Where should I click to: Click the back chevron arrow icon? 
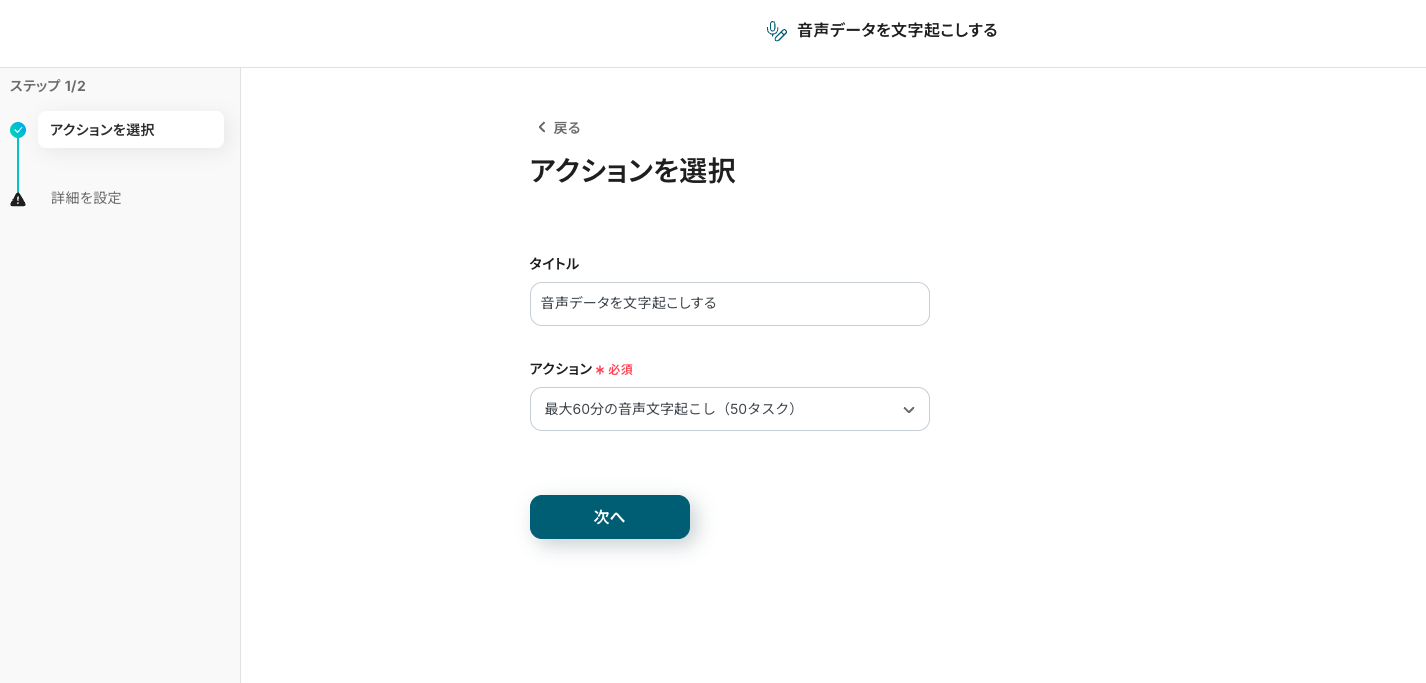tap(542, 127)
